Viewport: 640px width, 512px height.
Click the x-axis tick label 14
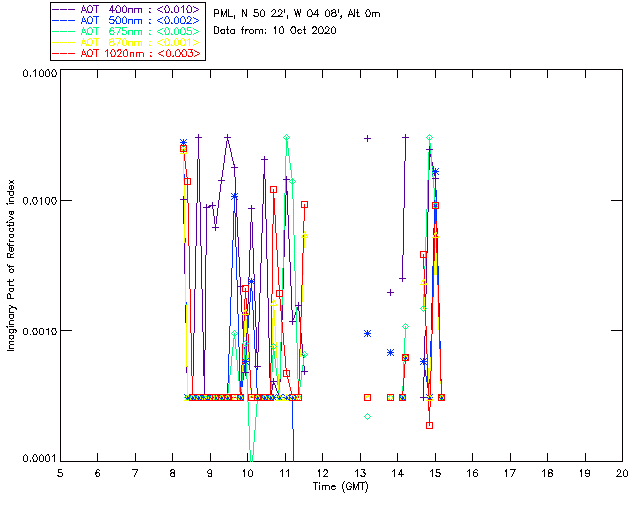[x=398, y=473]
